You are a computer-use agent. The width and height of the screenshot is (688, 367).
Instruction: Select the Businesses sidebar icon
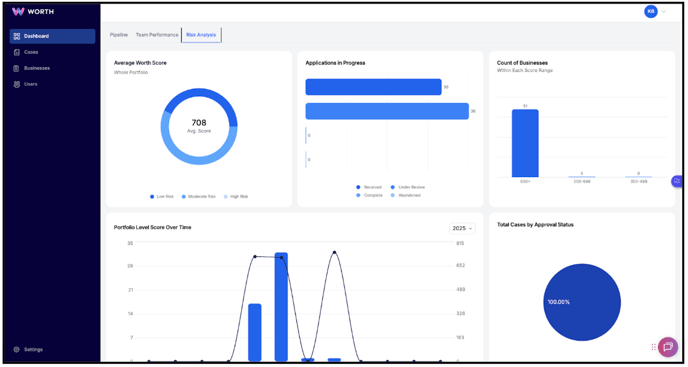click(17, 68)
